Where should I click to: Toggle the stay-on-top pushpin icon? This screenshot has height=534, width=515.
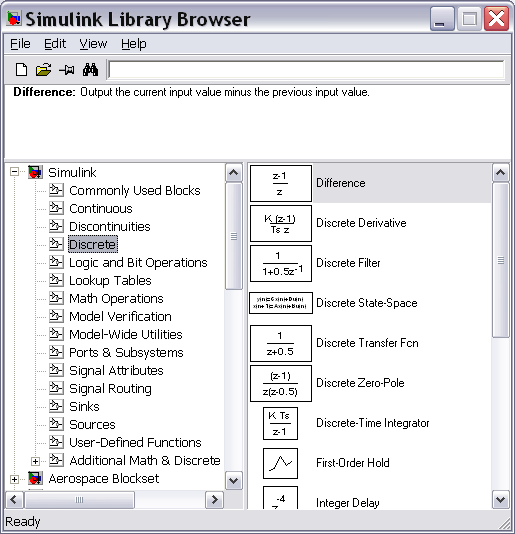tap(66, 70)
